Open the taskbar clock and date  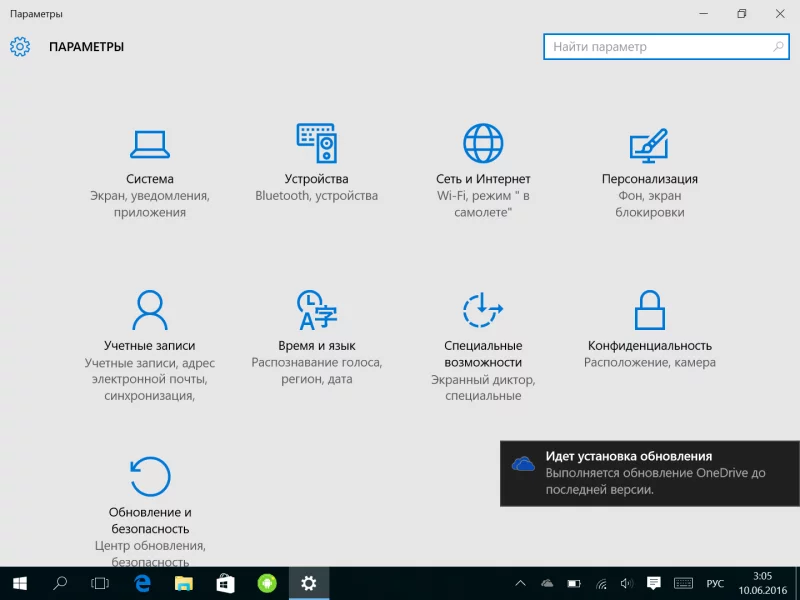pos(762,583)
